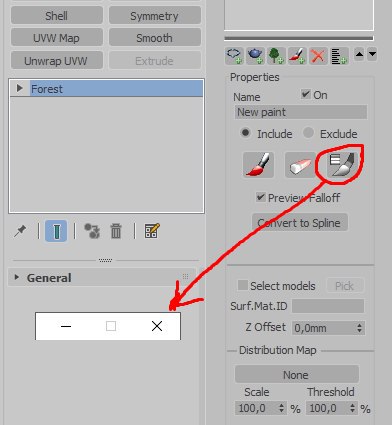This screenshot has width=392, height=425.
Task: Close the small floating window
Action: pos(157,326)
